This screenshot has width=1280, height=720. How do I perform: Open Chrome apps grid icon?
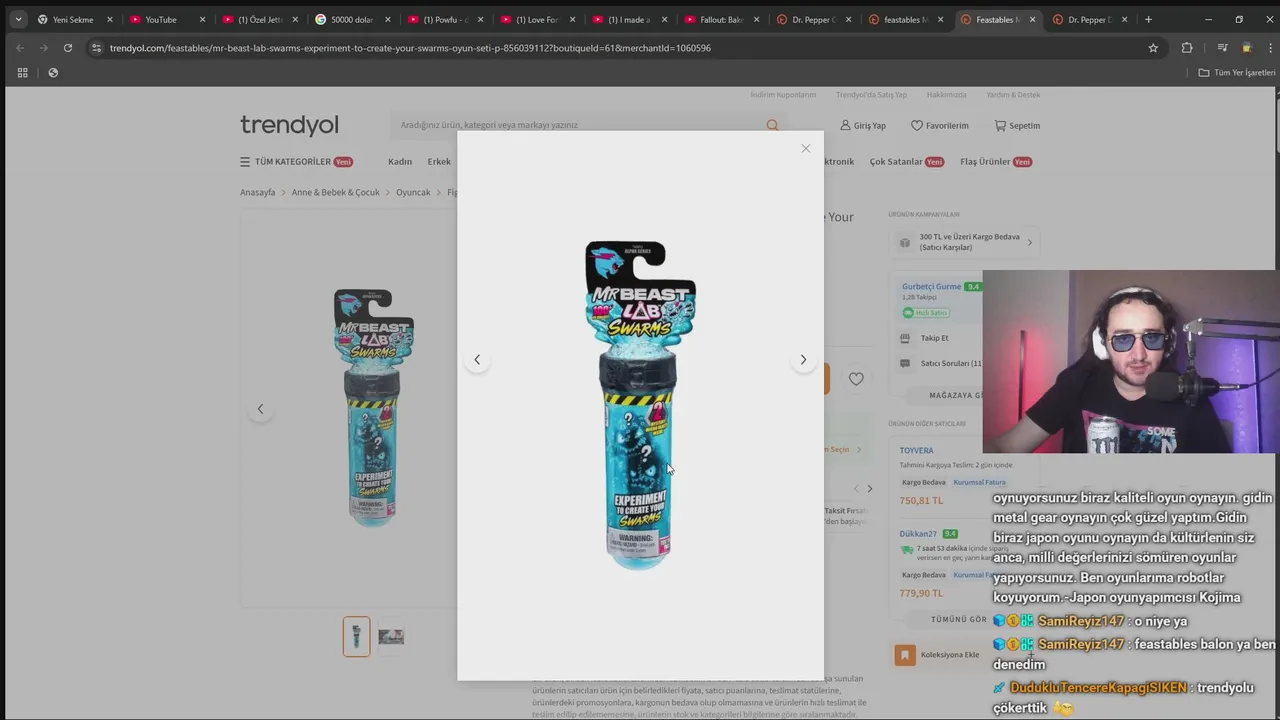pos(22,73)
